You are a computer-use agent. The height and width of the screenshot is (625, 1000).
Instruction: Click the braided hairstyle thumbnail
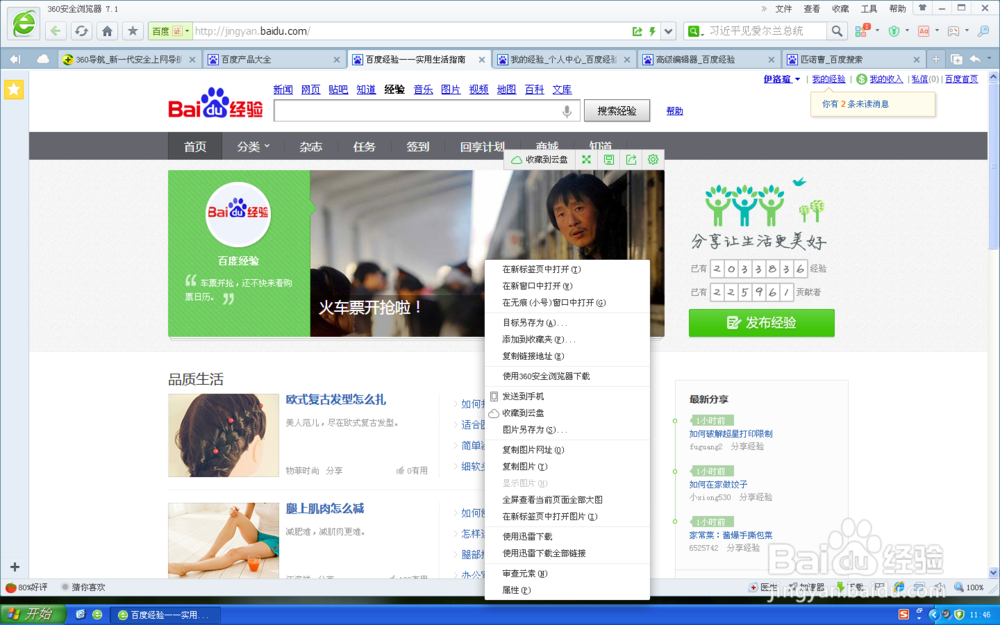coord(223,435)
